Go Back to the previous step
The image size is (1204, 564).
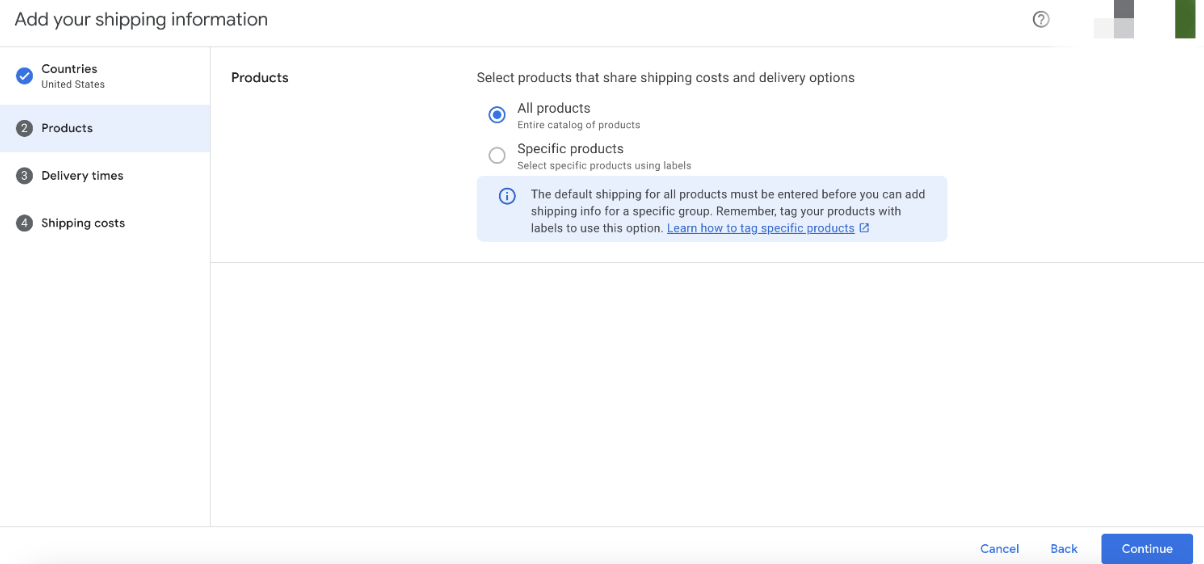[x=1064, y=549]
